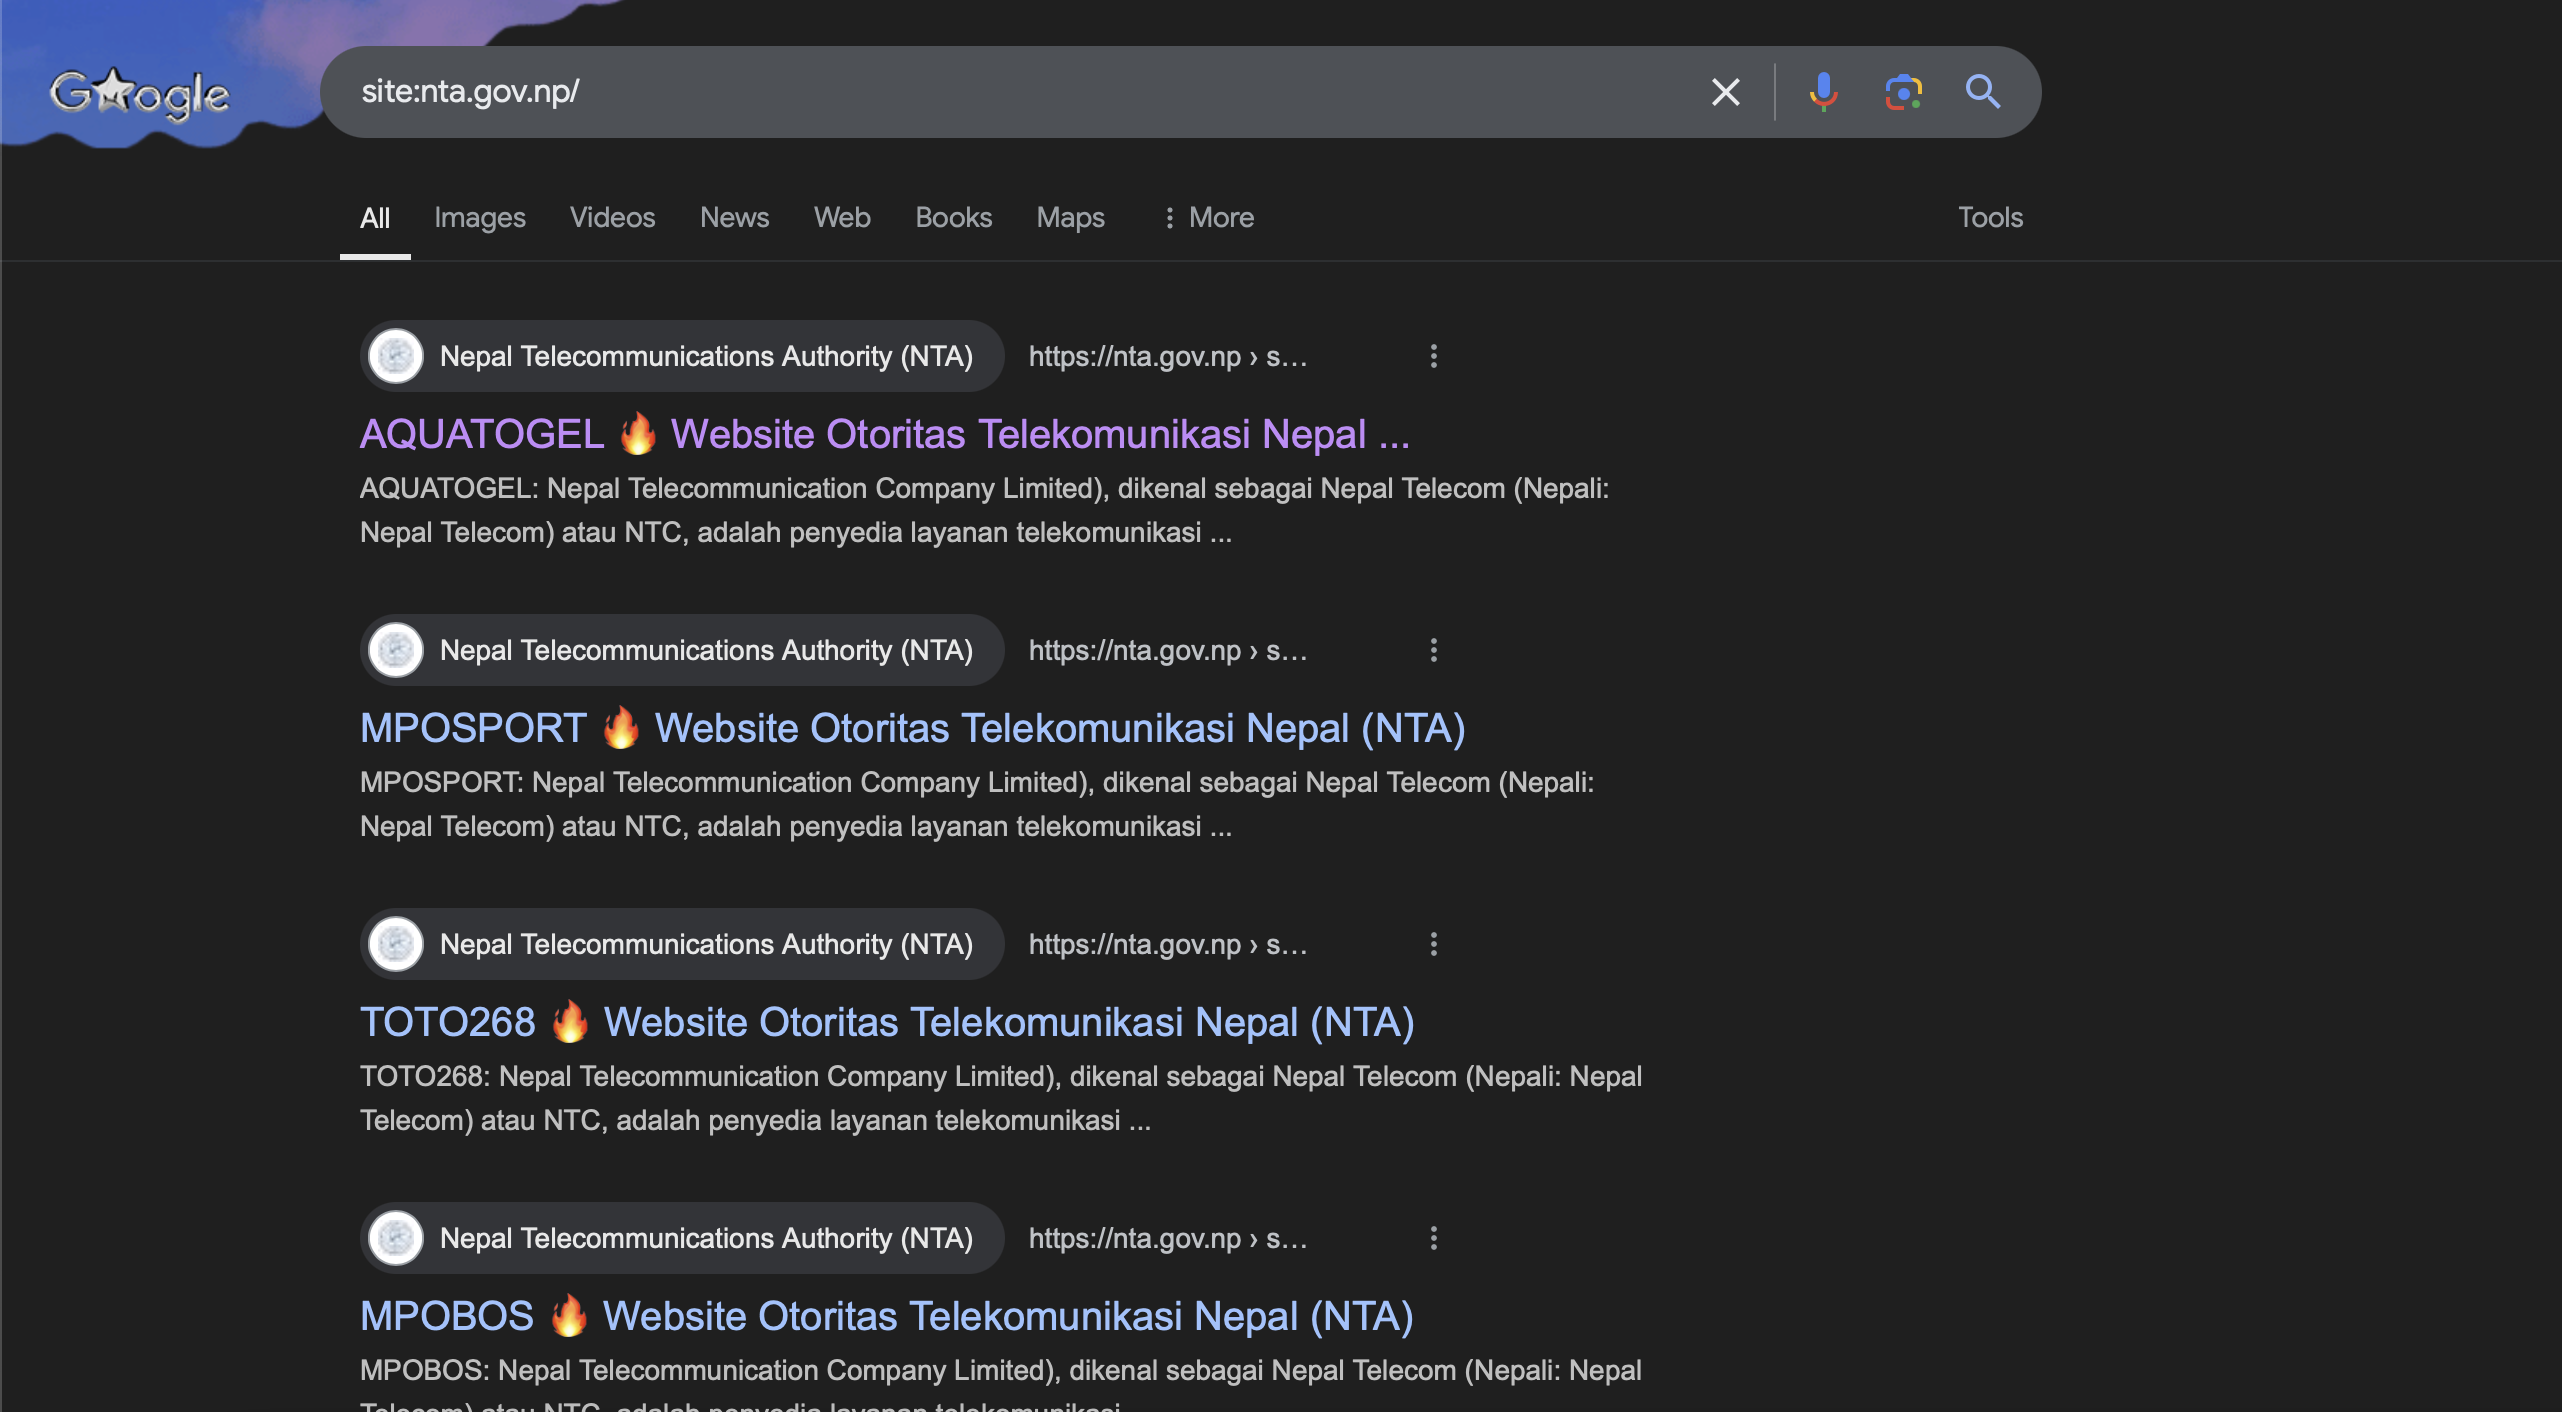Click NTA favicon above TOTO268 result
2562x1412 pixels.
click(396, 944)
